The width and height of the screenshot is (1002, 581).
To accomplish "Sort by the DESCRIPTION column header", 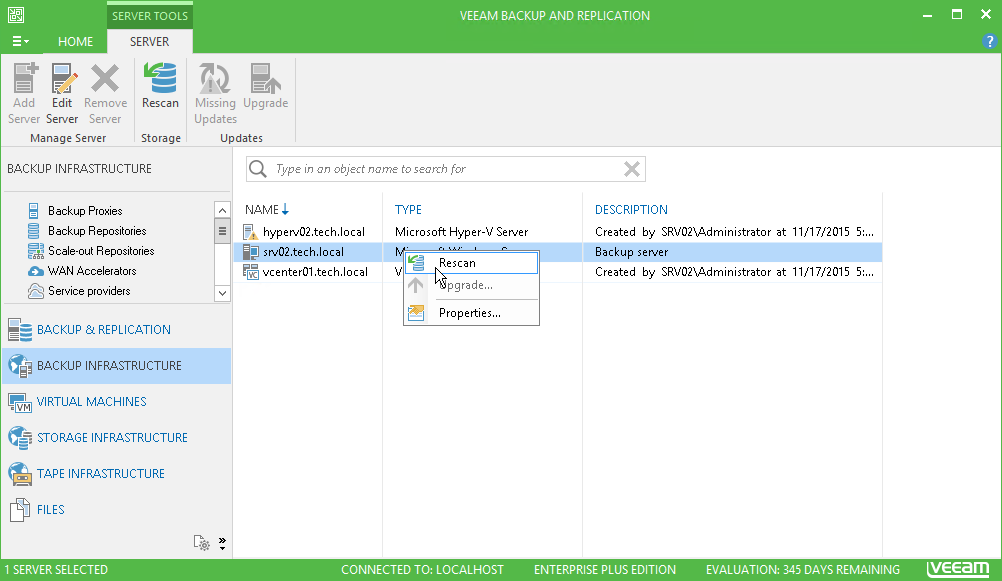I will pos(631,210).
